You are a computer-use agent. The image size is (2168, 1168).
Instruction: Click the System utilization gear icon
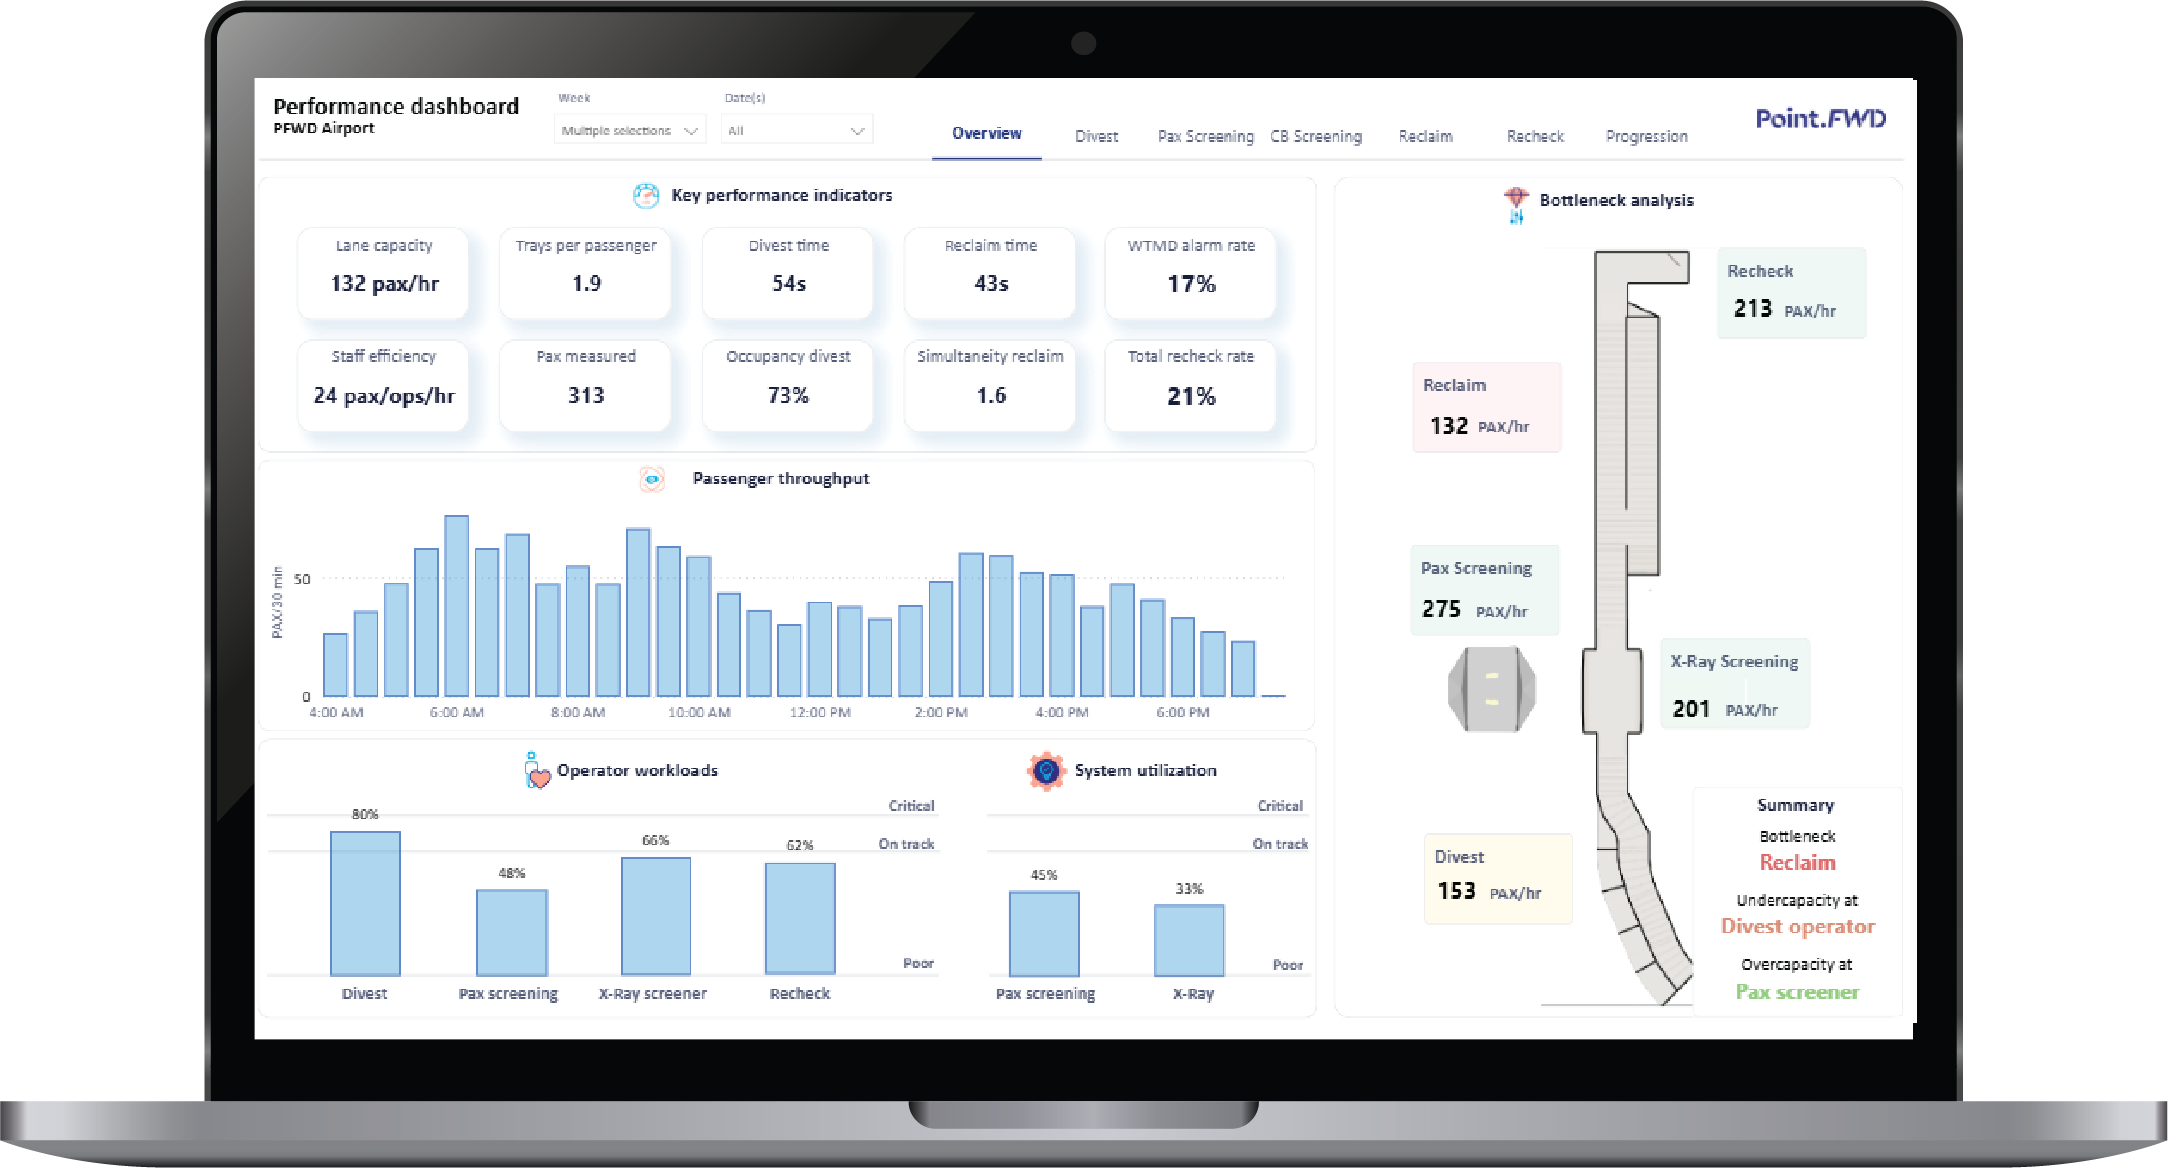[1046, 771]
